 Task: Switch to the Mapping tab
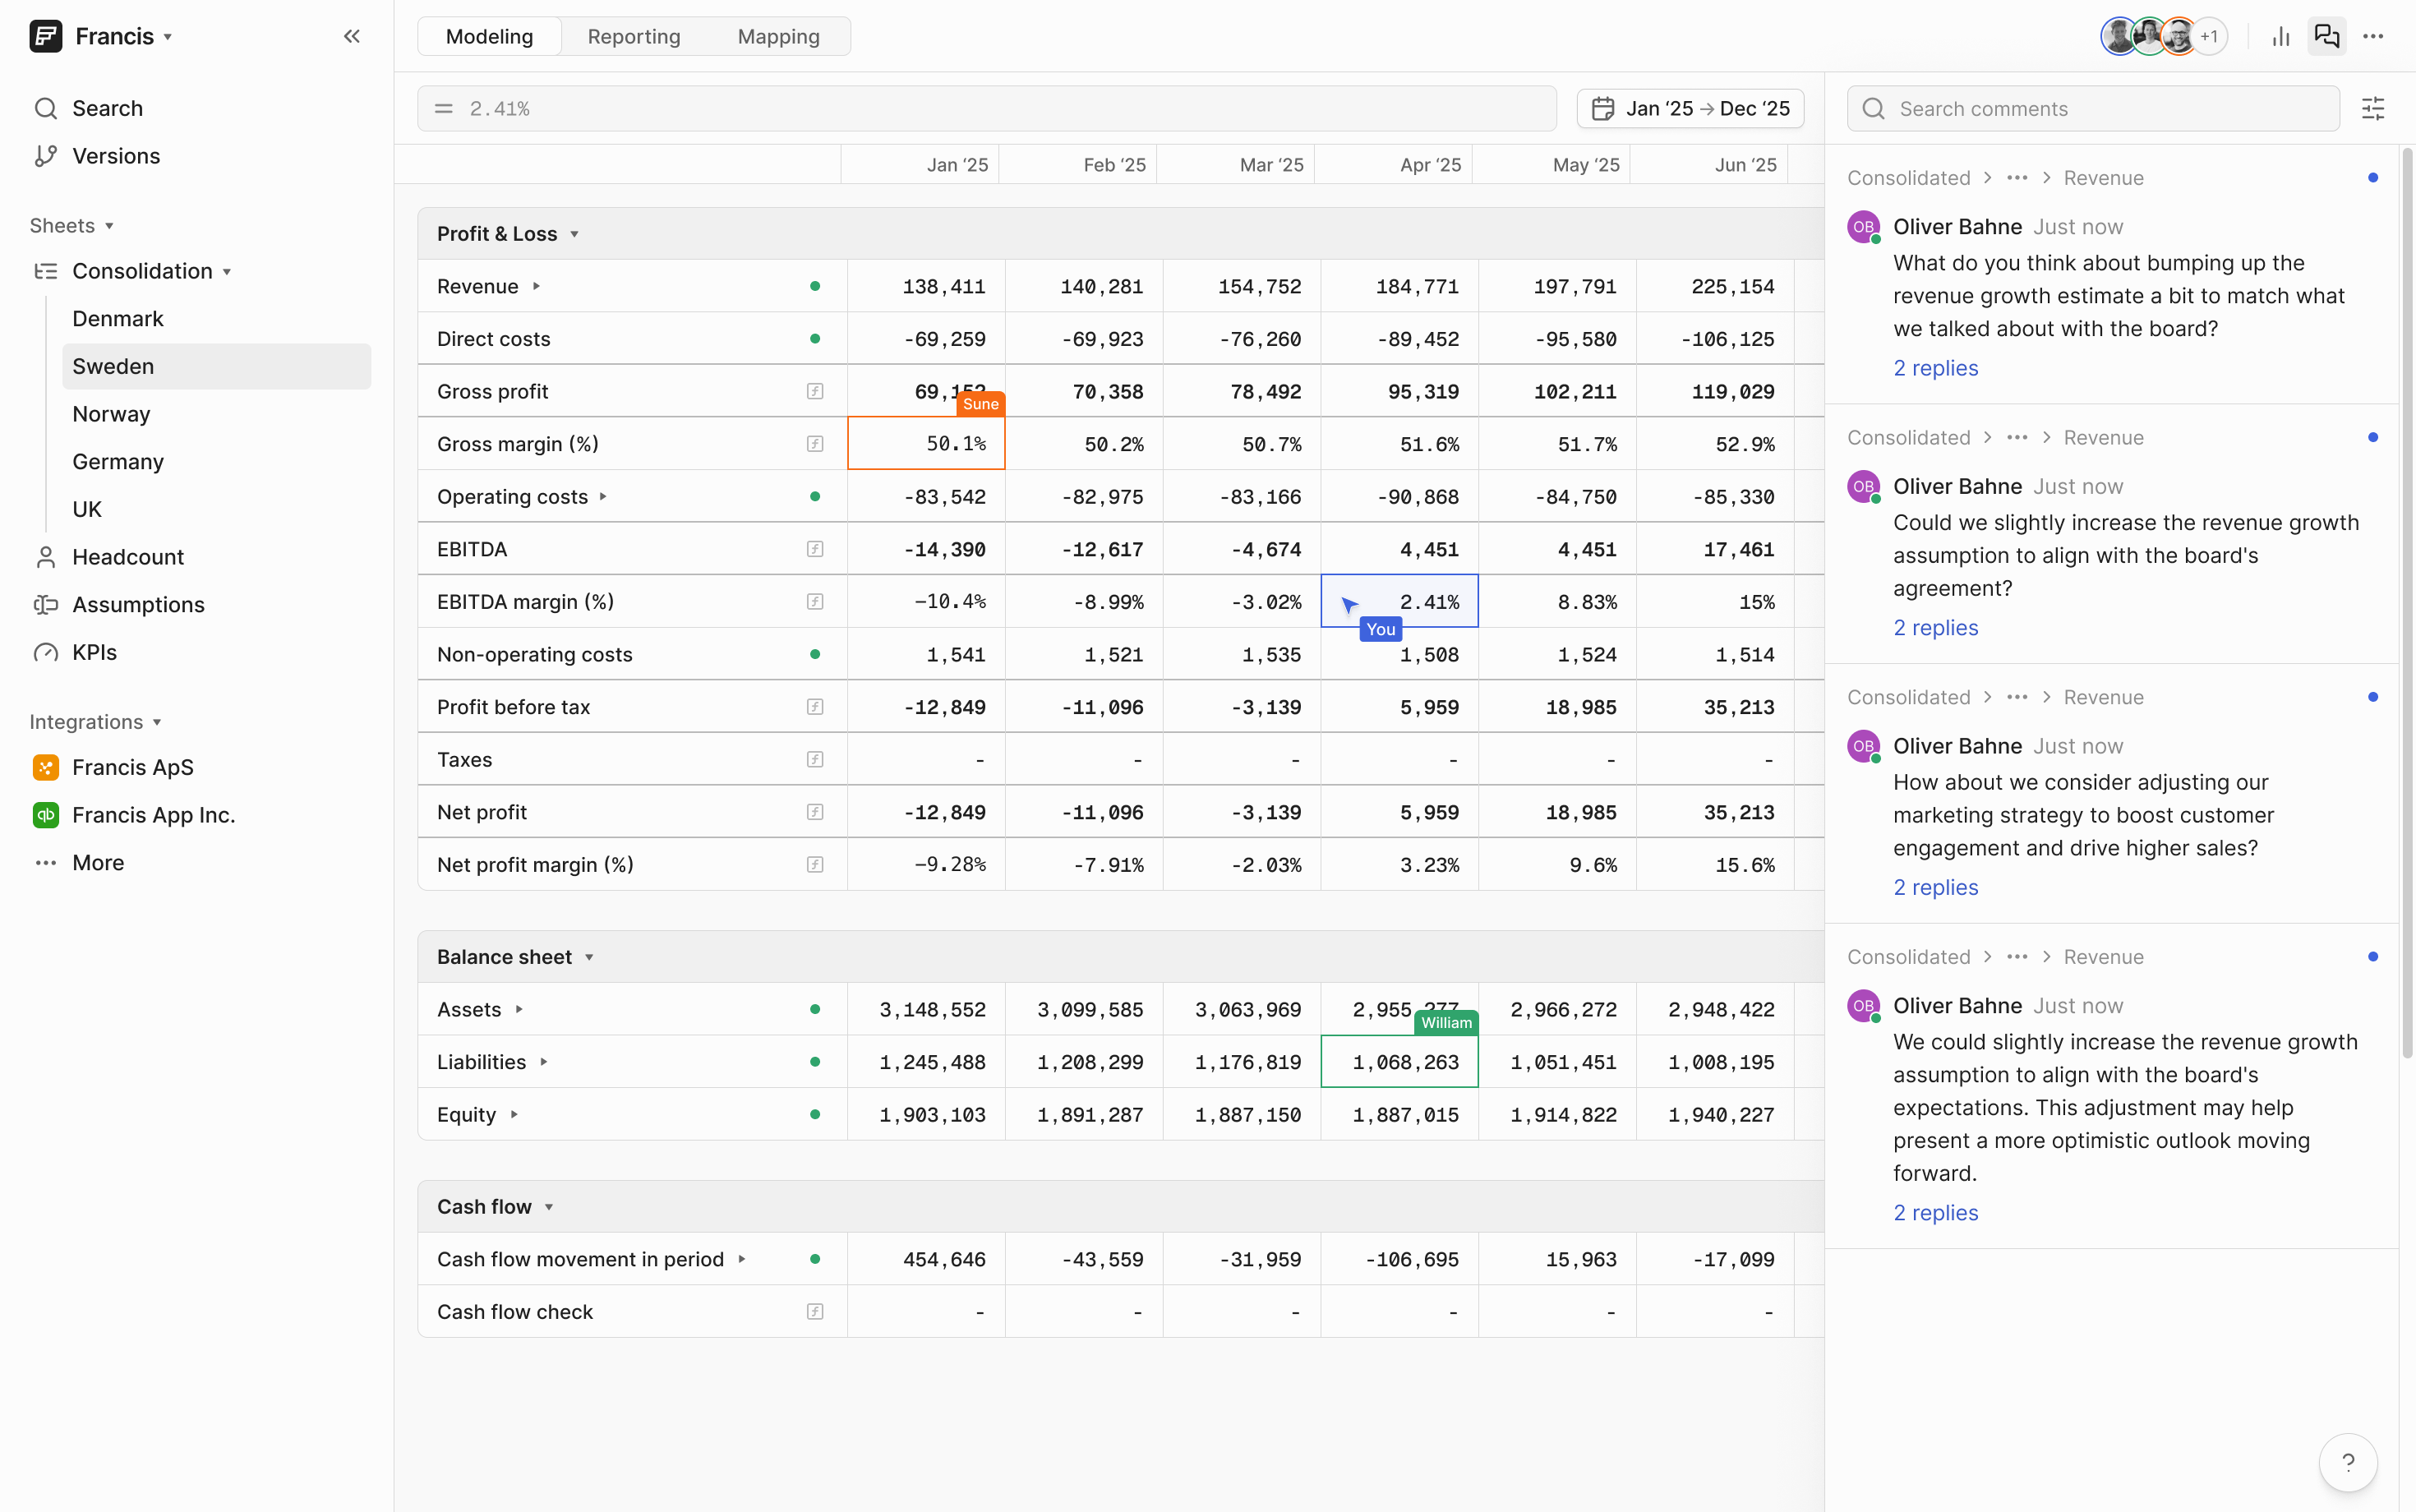778,37
